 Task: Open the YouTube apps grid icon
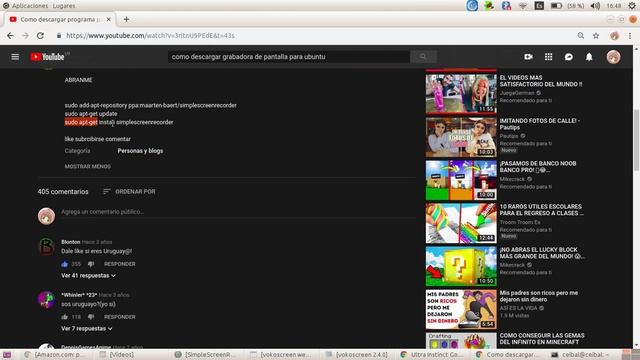tap(549, 57)
